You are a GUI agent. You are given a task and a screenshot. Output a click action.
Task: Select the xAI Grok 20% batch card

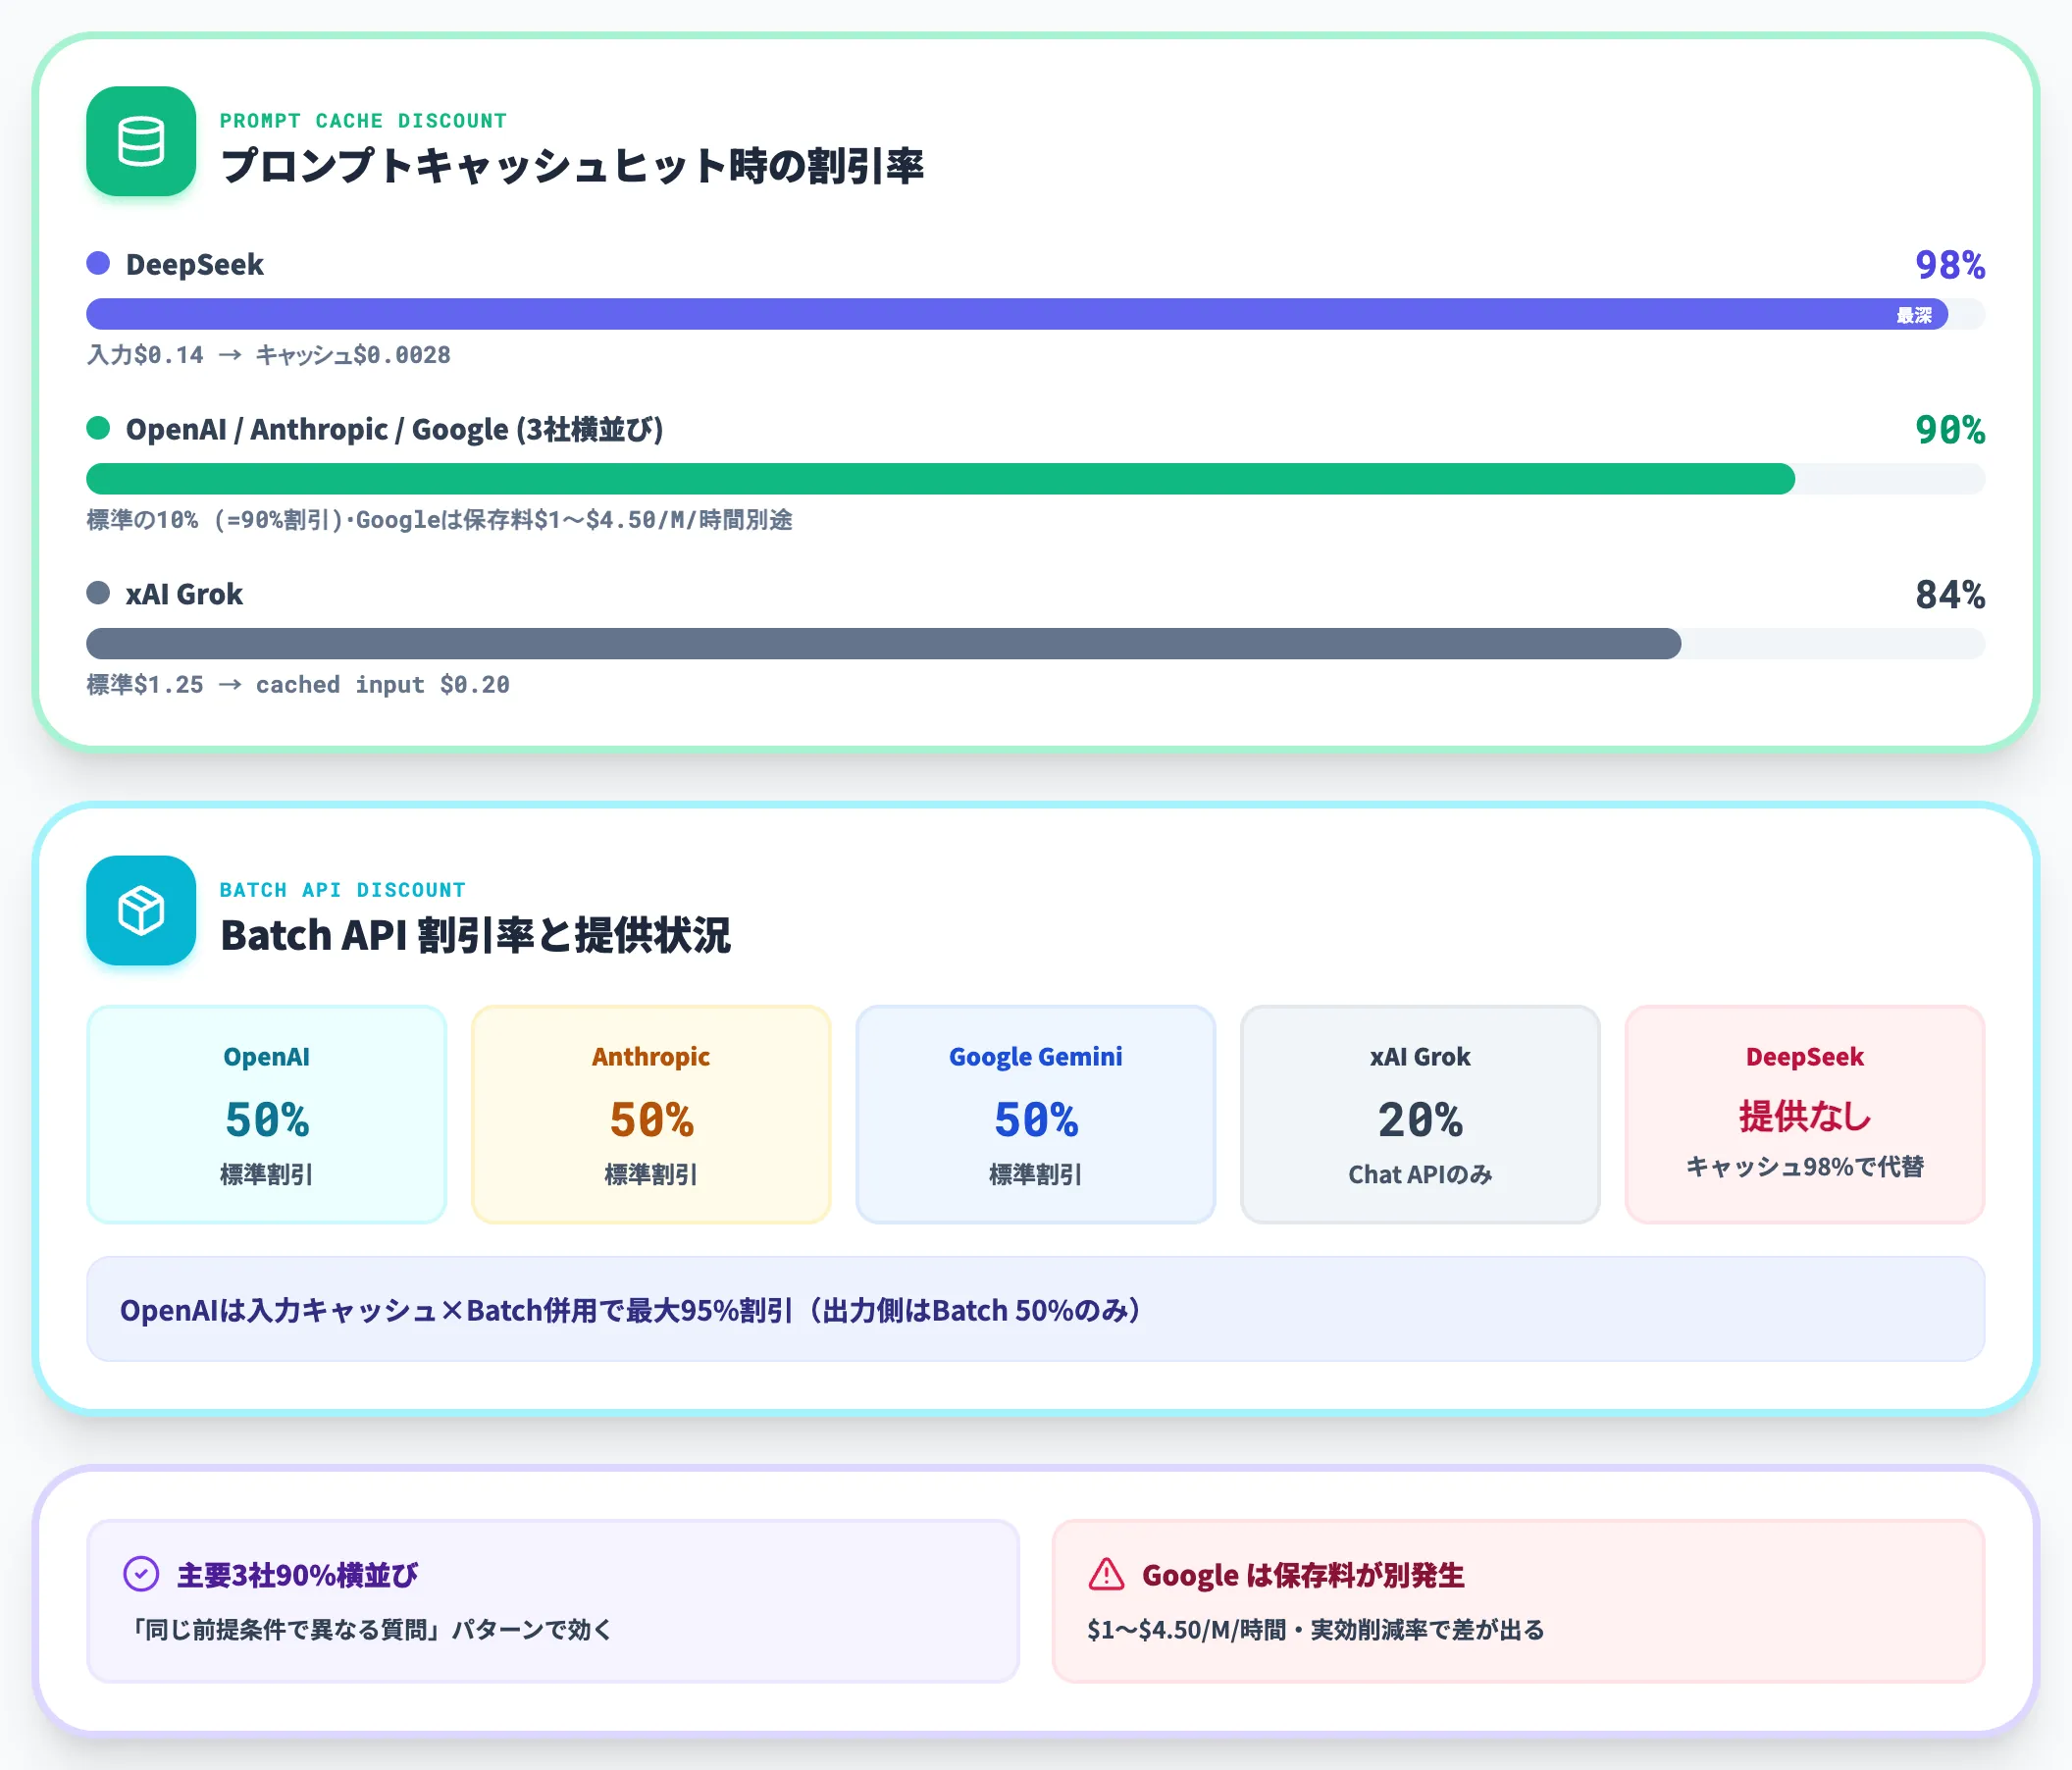[1420, 1114]
